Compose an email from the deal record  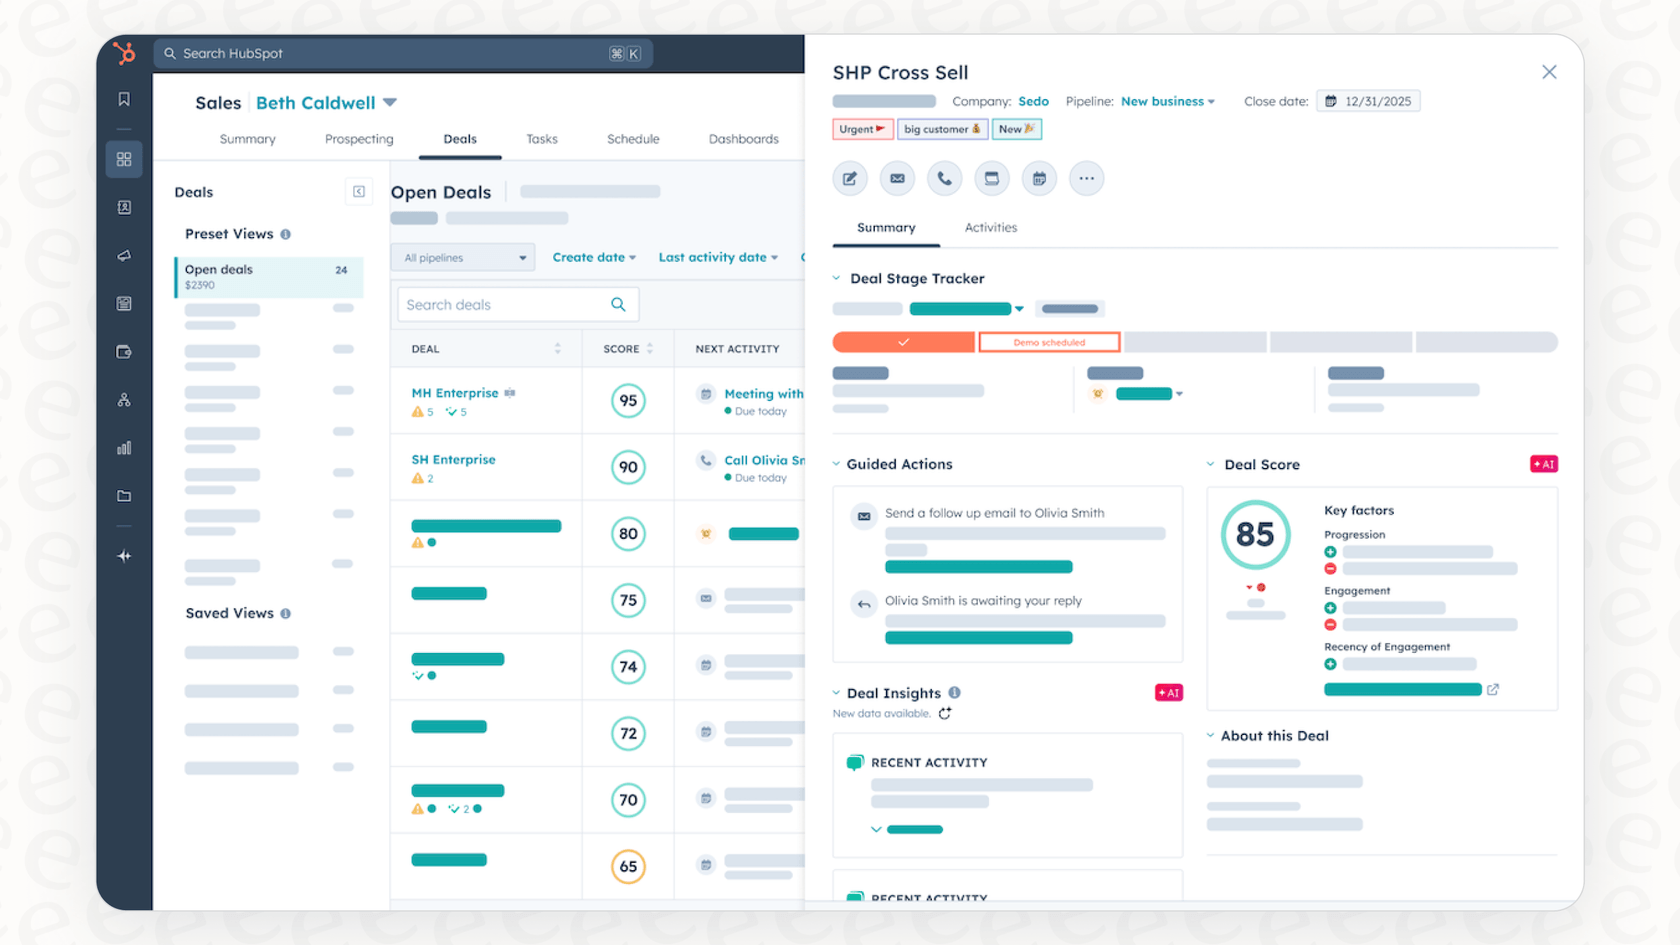897,178
